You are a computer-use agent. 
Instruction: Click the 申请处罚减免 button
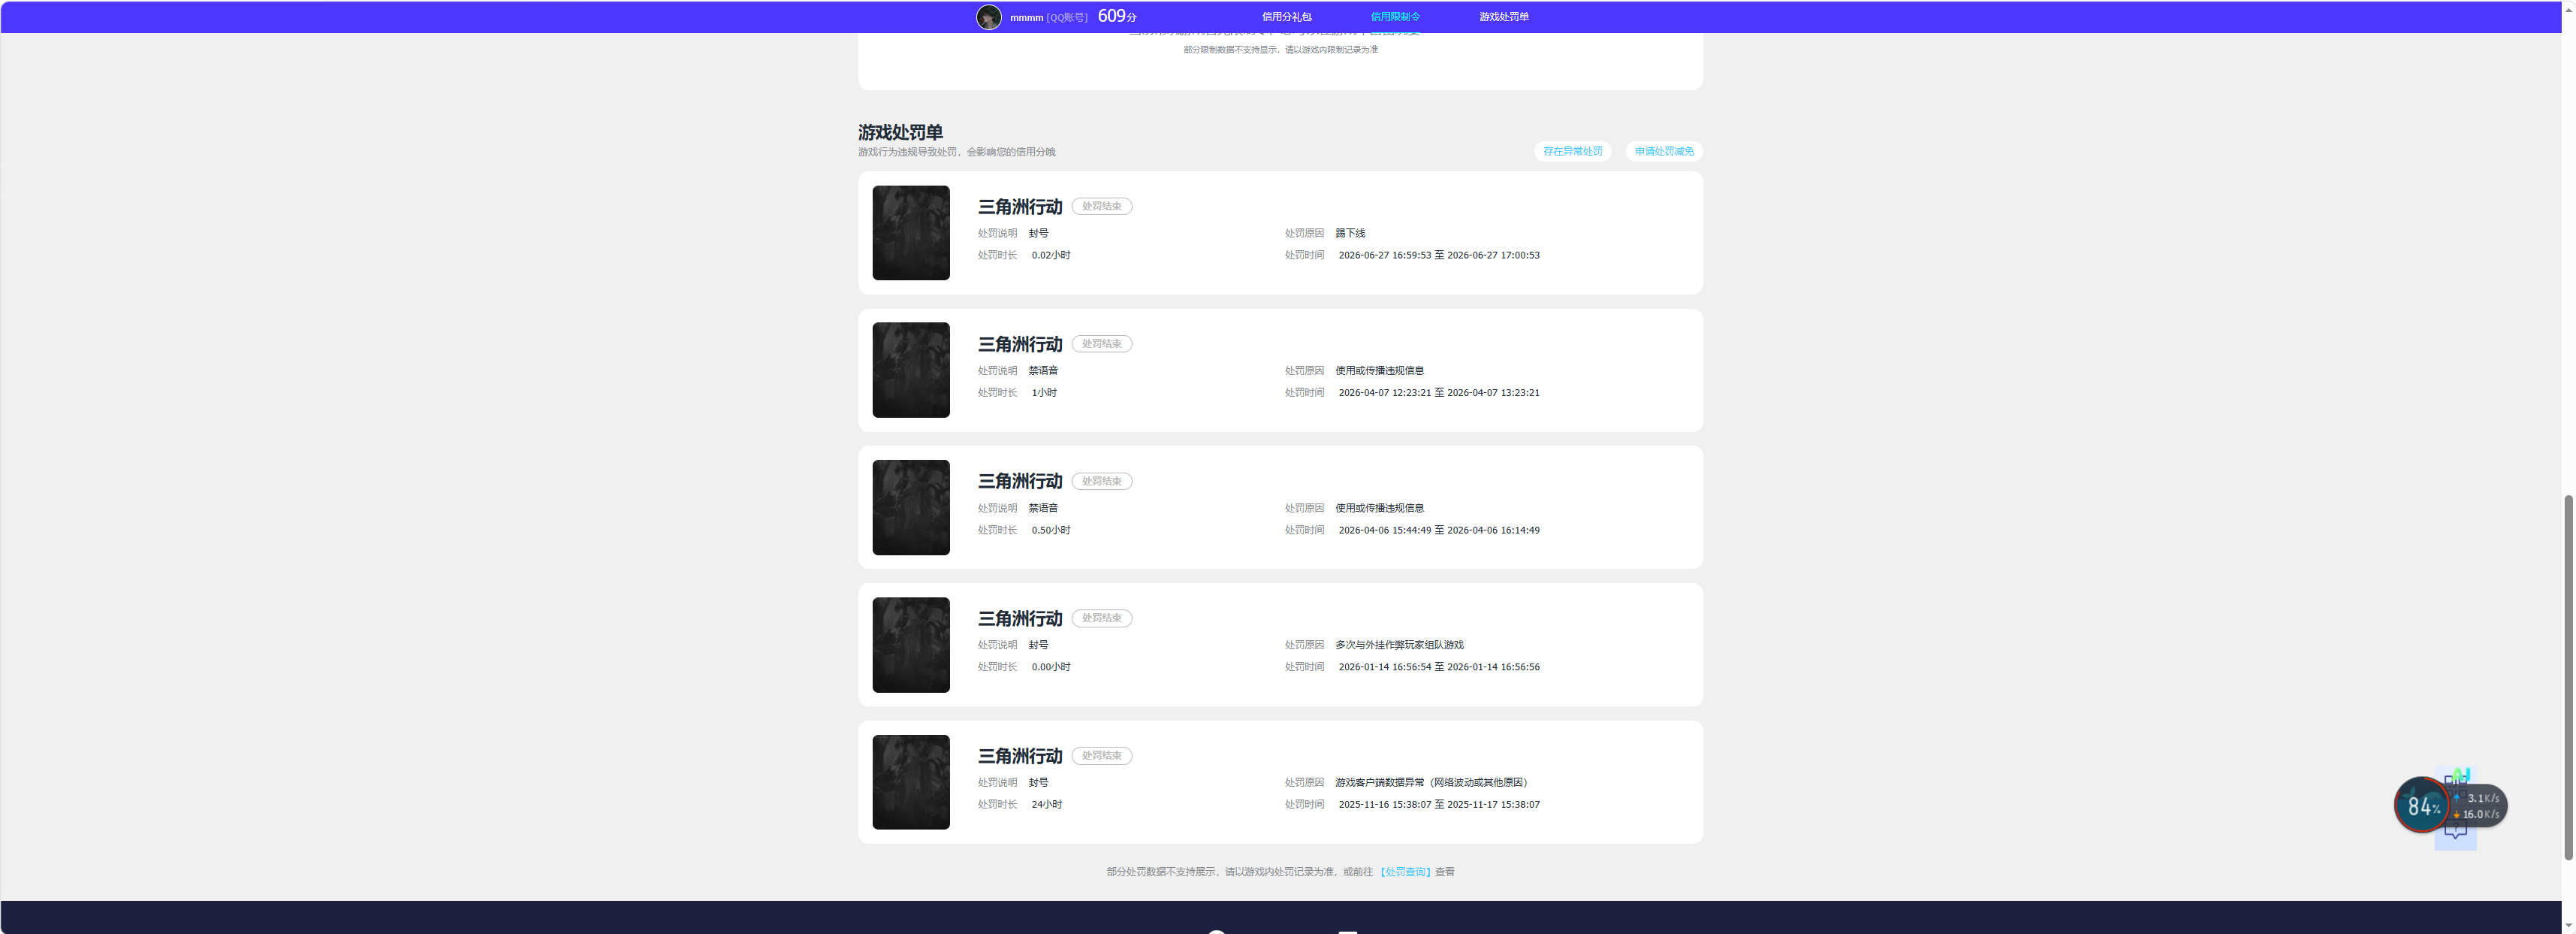click(x=1664, y=151)
